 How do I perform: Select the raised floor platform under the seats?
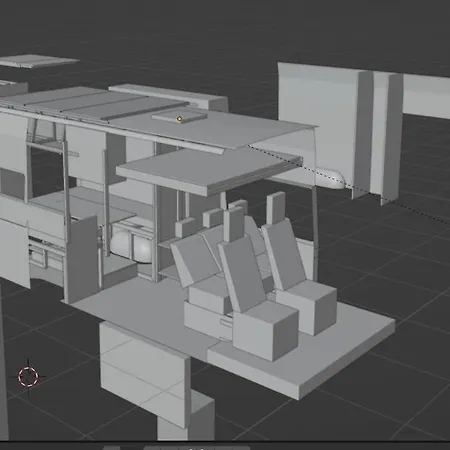300,353
